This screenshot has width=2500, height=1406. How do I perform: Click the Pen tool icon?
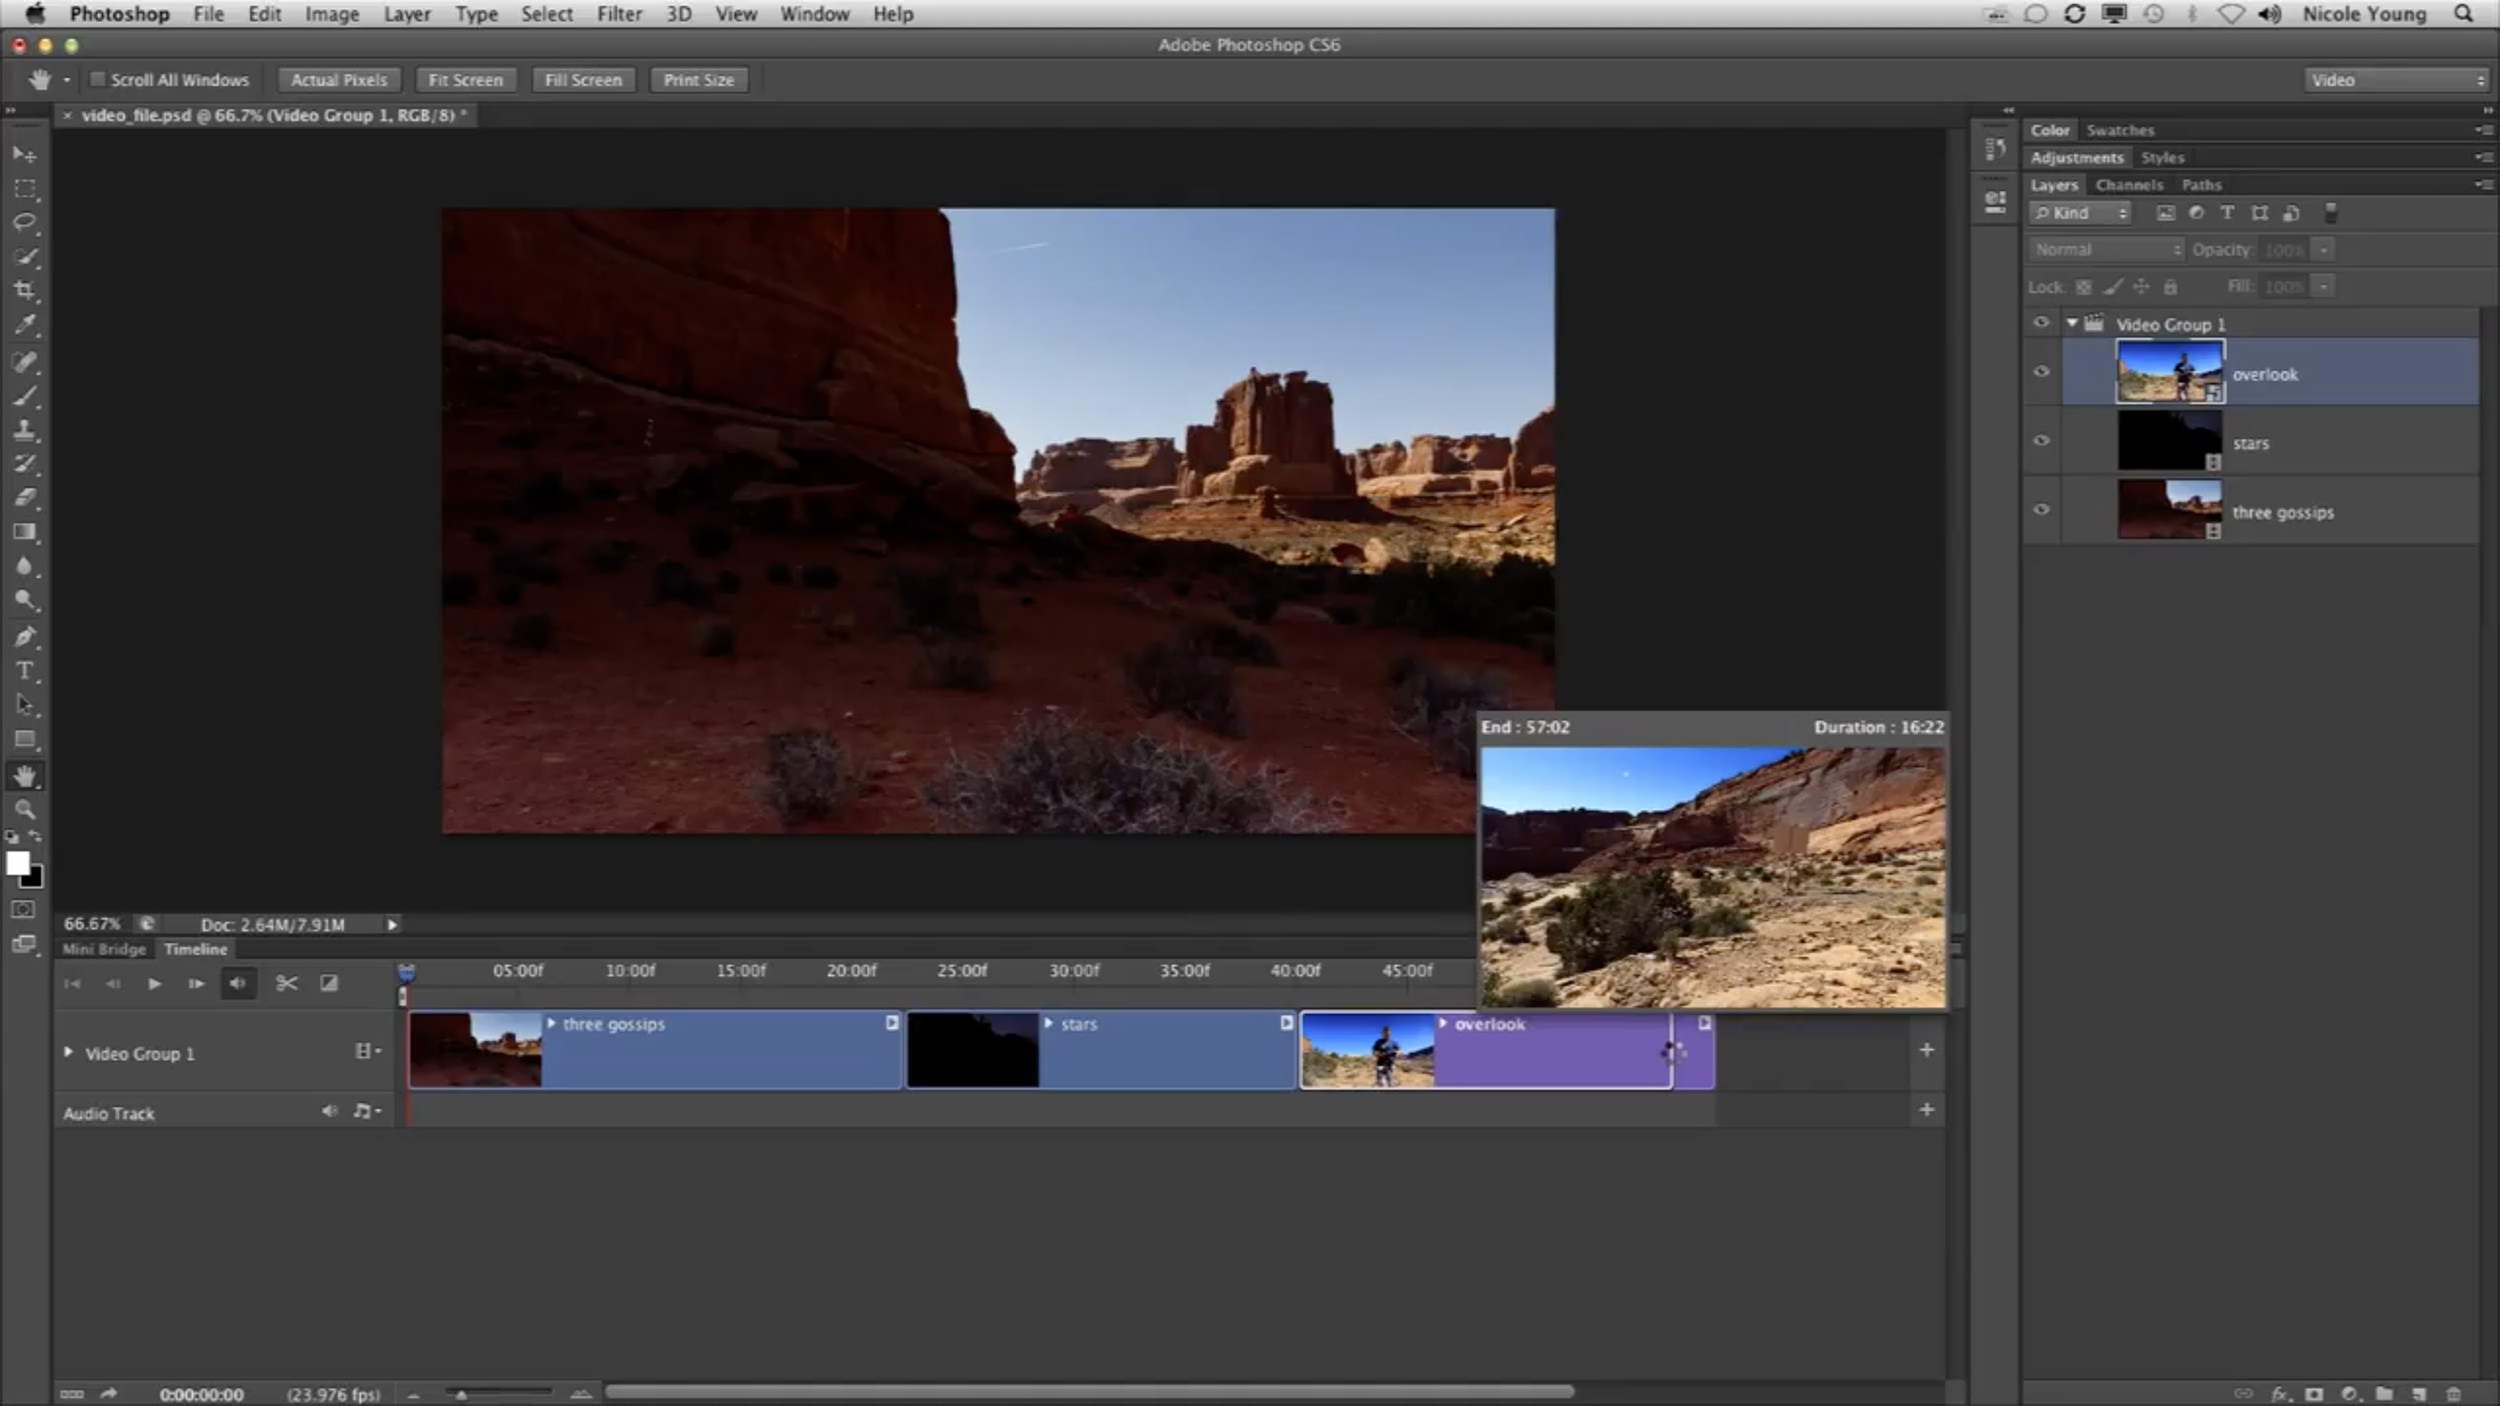coord(25,636)
